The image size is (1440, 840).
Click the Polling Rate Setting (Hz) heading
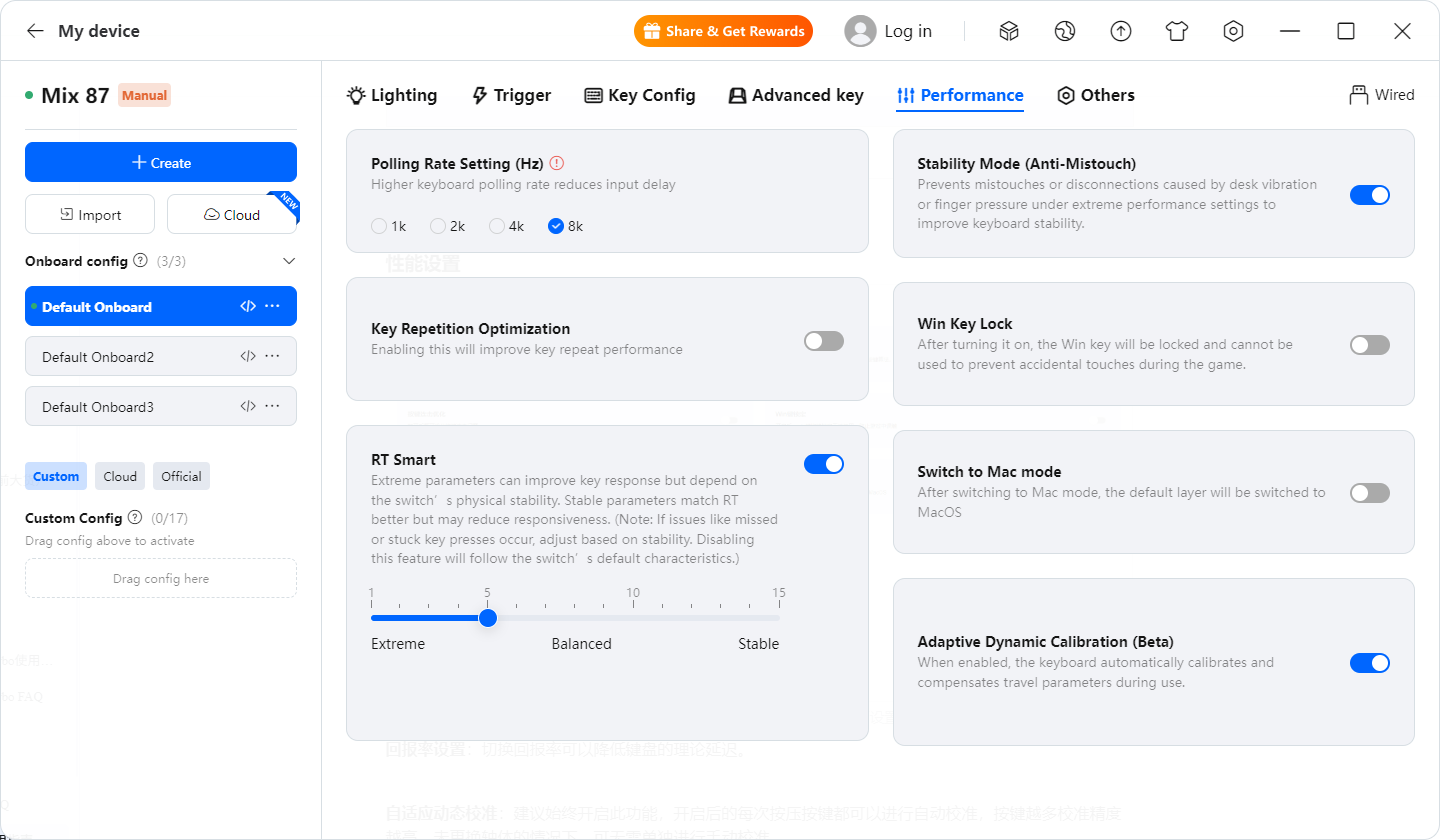point(456,163)
